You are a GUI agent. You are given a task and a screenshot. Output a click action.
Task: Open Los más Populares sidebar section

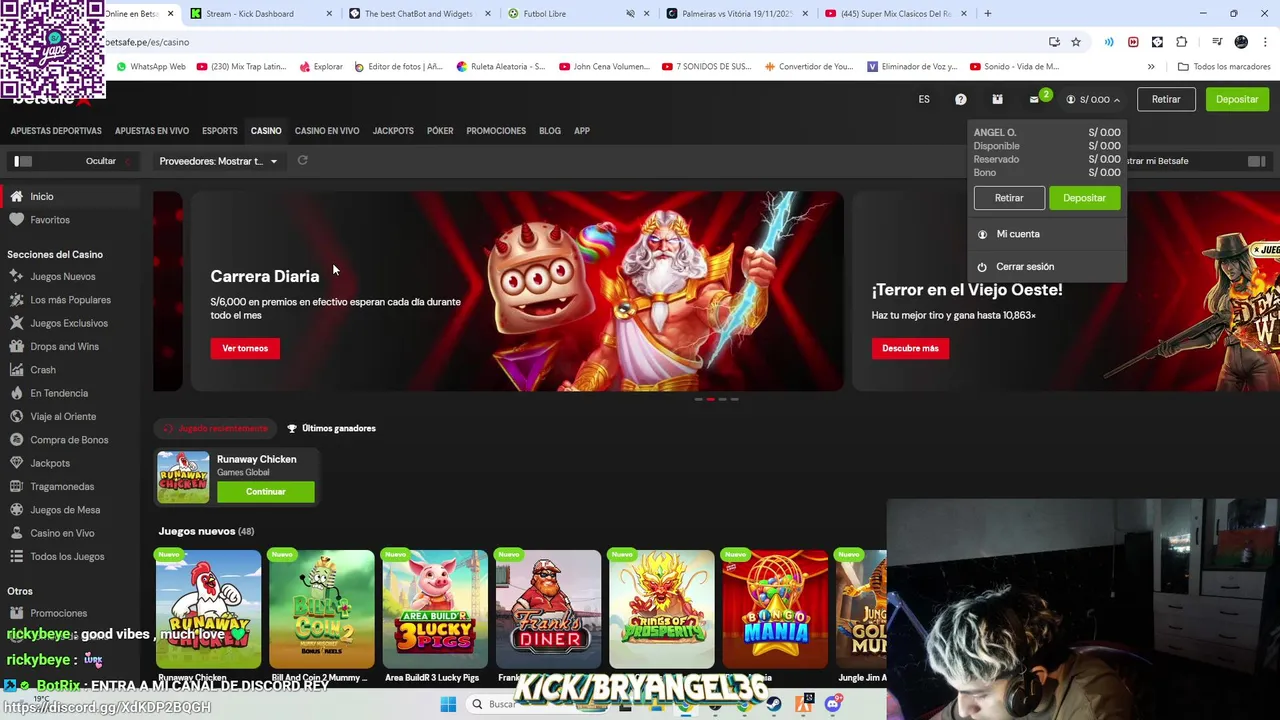point(70,300)
